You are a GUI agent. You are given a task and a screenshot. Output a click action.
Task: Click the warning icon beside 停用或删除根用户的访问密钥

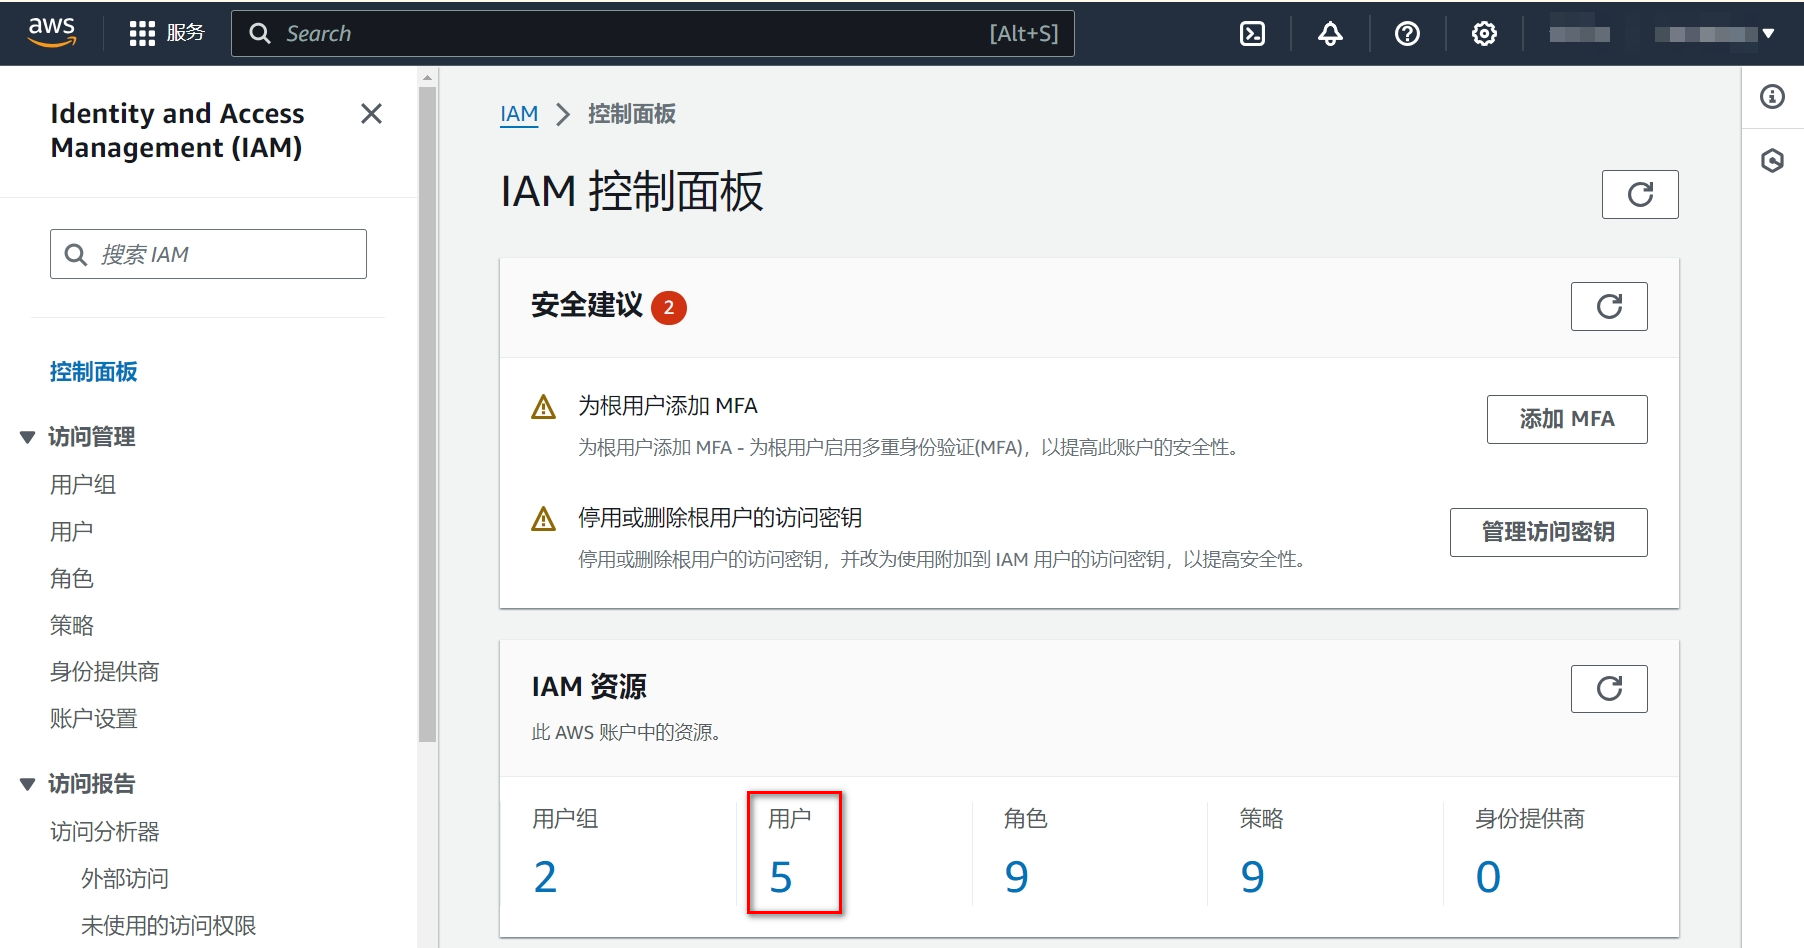pos(543,519)
